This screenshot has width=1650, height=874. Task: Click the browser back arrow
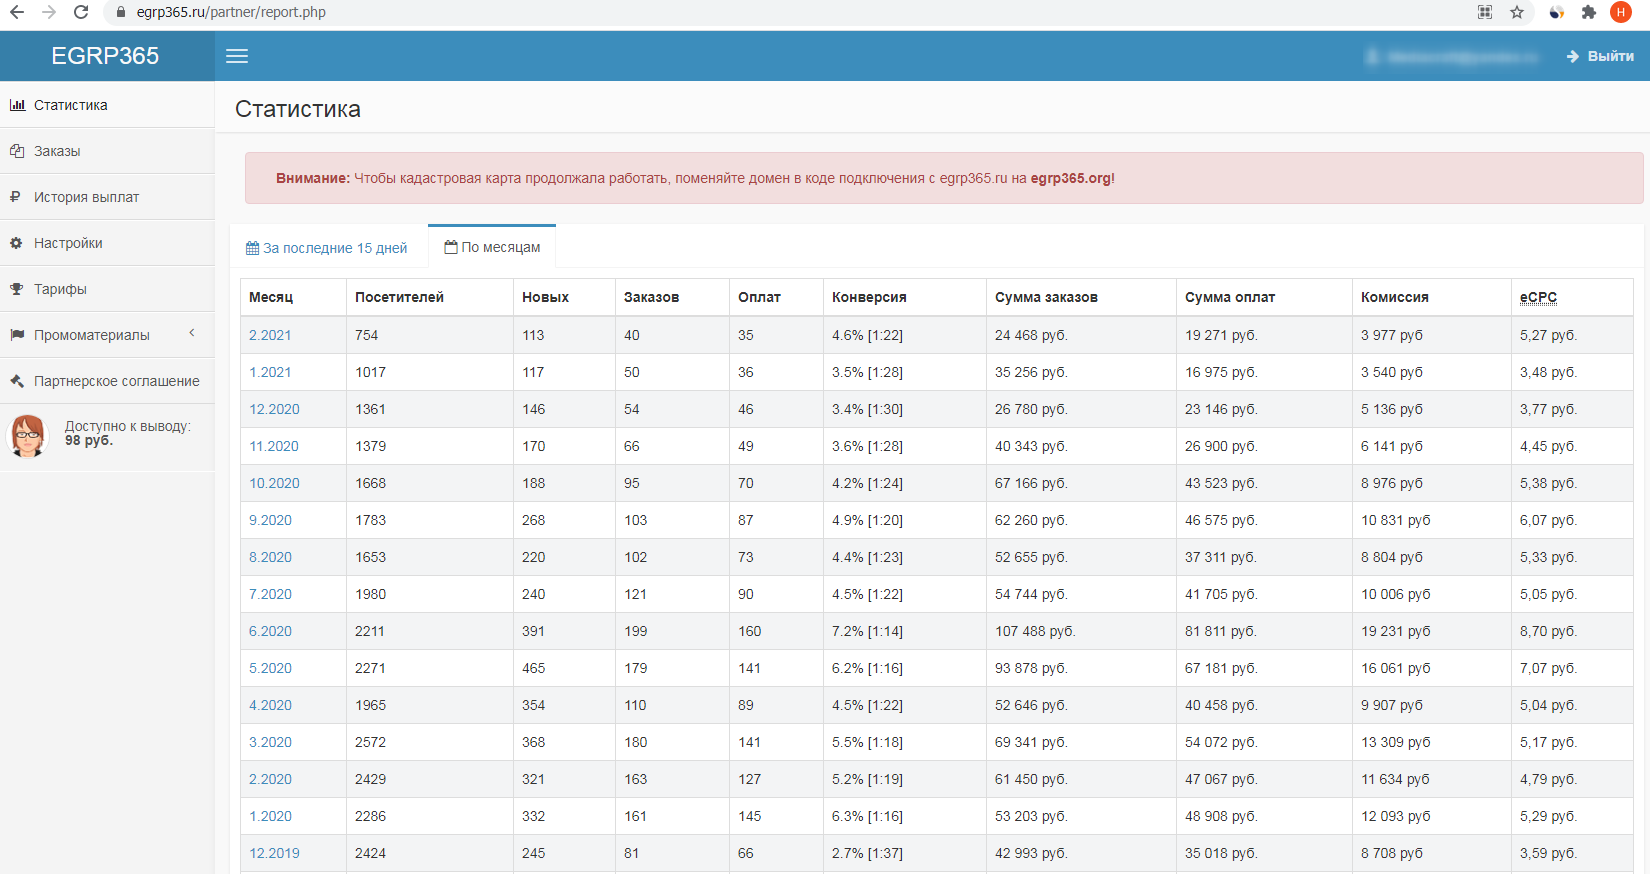click(17, 12)
